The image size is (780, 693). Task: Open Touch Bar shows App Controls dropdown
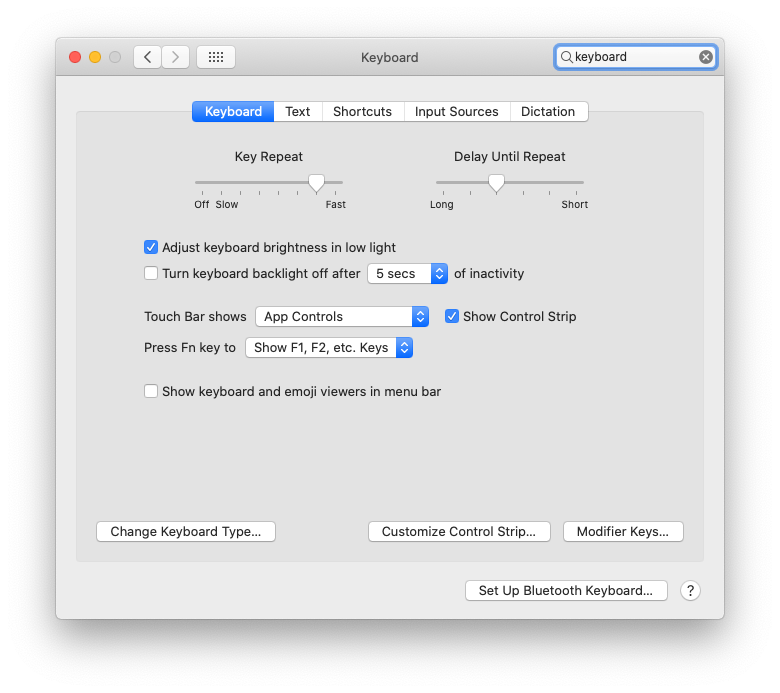(x=342, y=316)
